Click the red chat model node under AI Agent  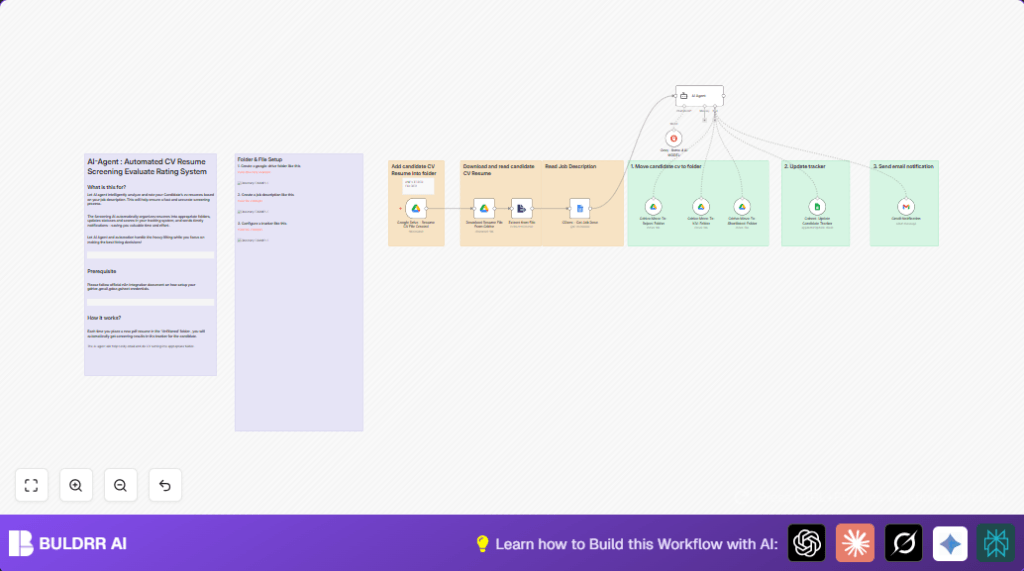674,137
